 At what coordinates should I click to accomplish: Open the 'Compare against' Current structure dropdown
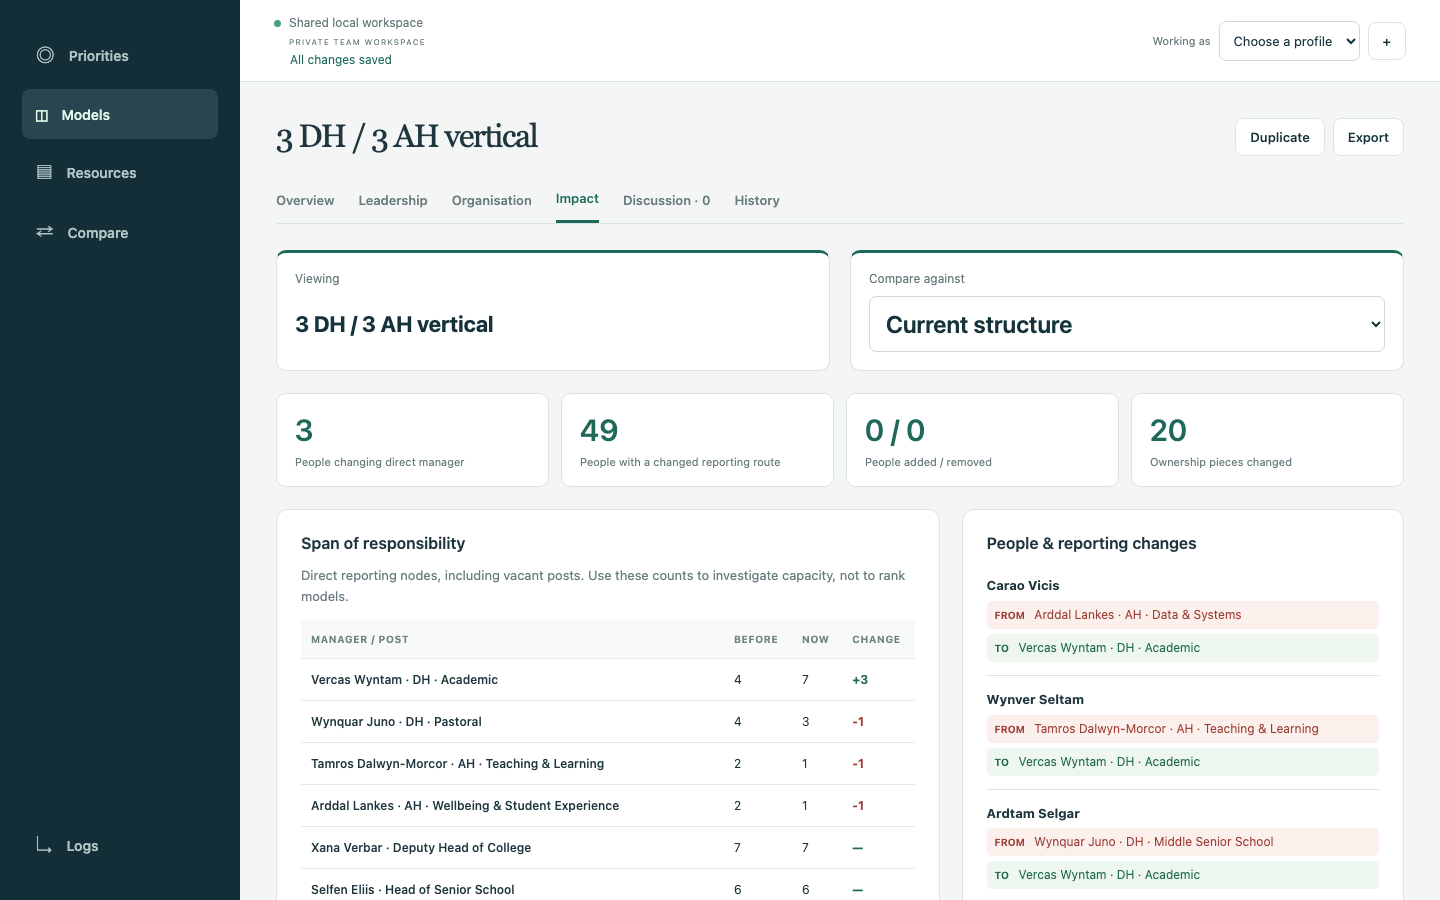click(x=1126, y=324)
